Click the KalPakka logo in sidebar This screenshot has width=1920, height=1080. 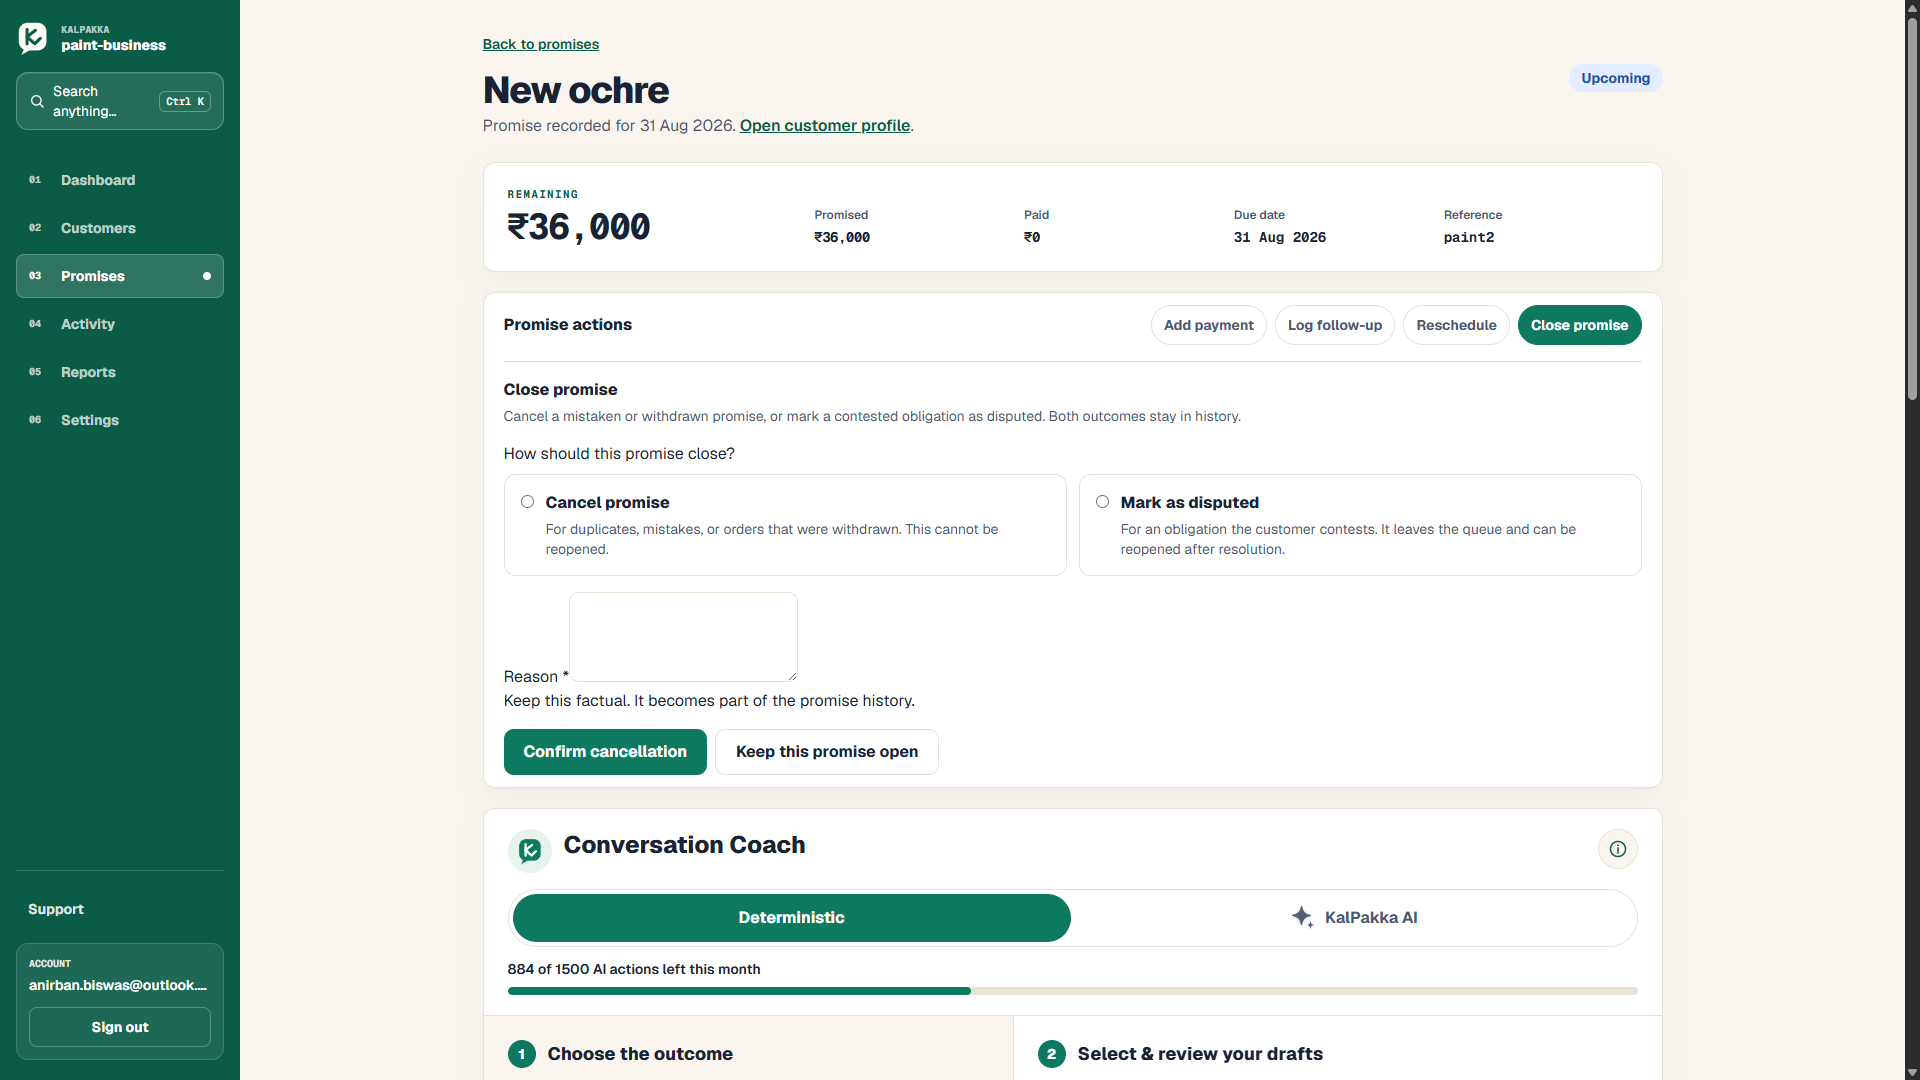(33, 38)
